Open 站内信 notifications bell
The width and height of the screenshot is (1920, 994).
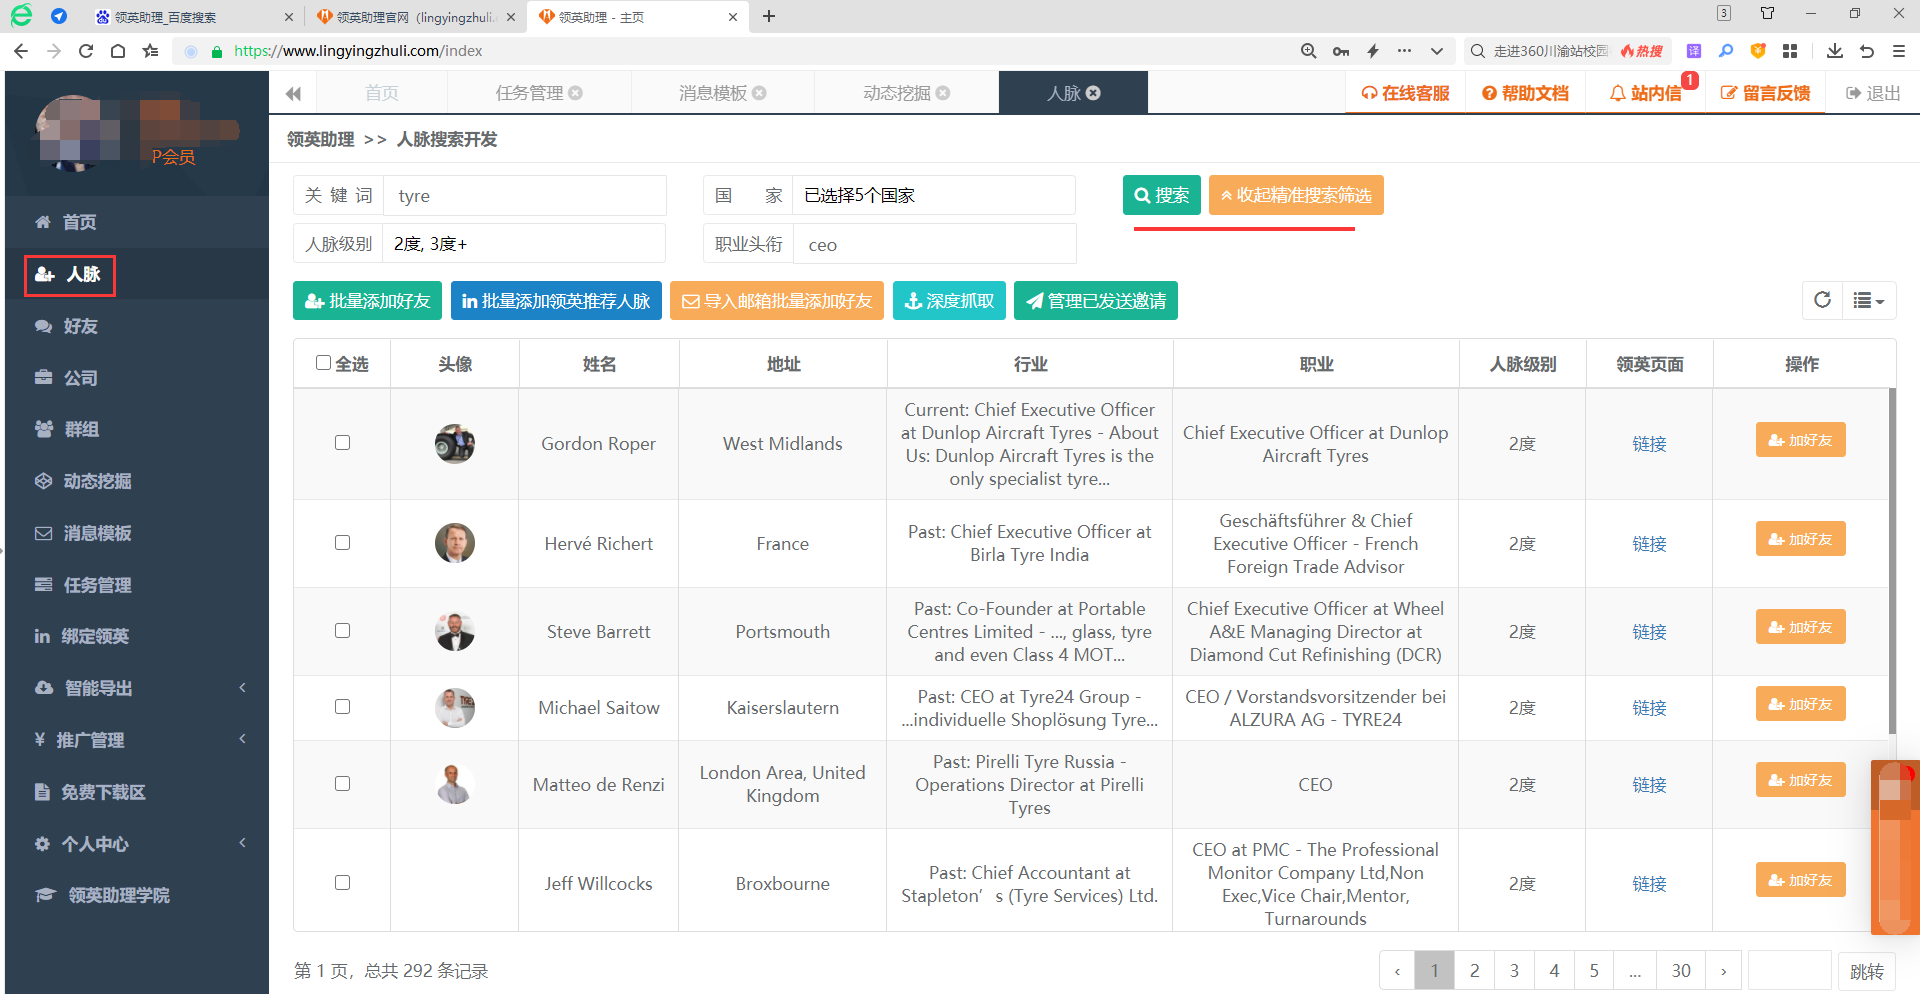tap(1645, 93)
